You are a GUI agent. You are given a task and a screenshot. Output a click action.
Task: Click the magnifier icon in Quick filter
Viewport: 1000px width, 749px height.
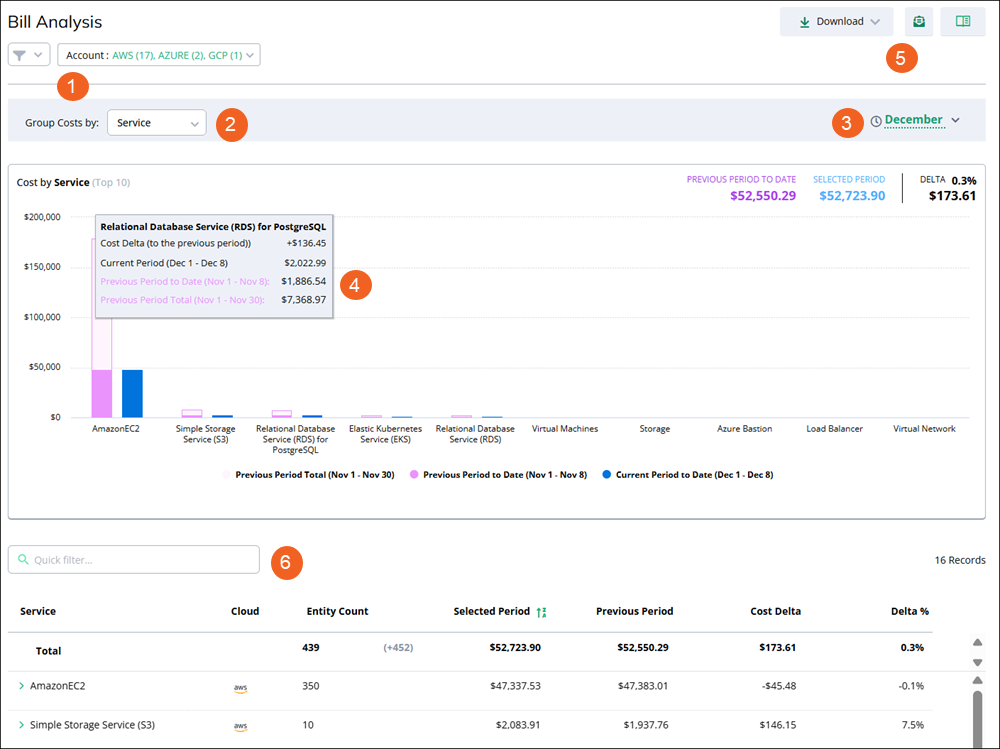23,560
